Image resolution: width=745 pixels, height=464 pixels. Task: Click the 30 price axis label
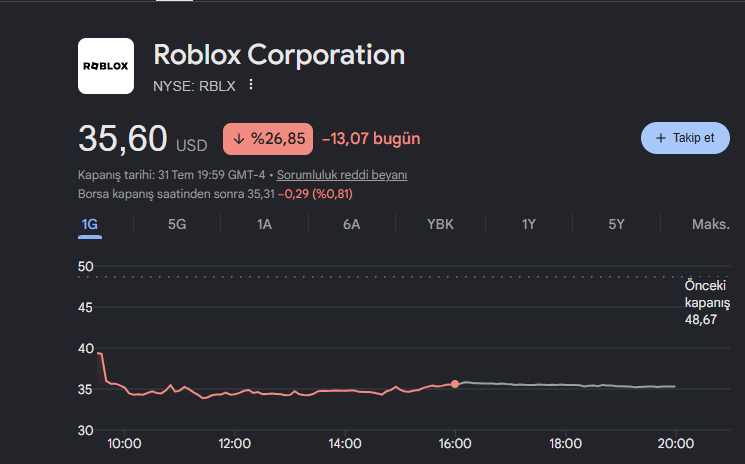point(86,430)
